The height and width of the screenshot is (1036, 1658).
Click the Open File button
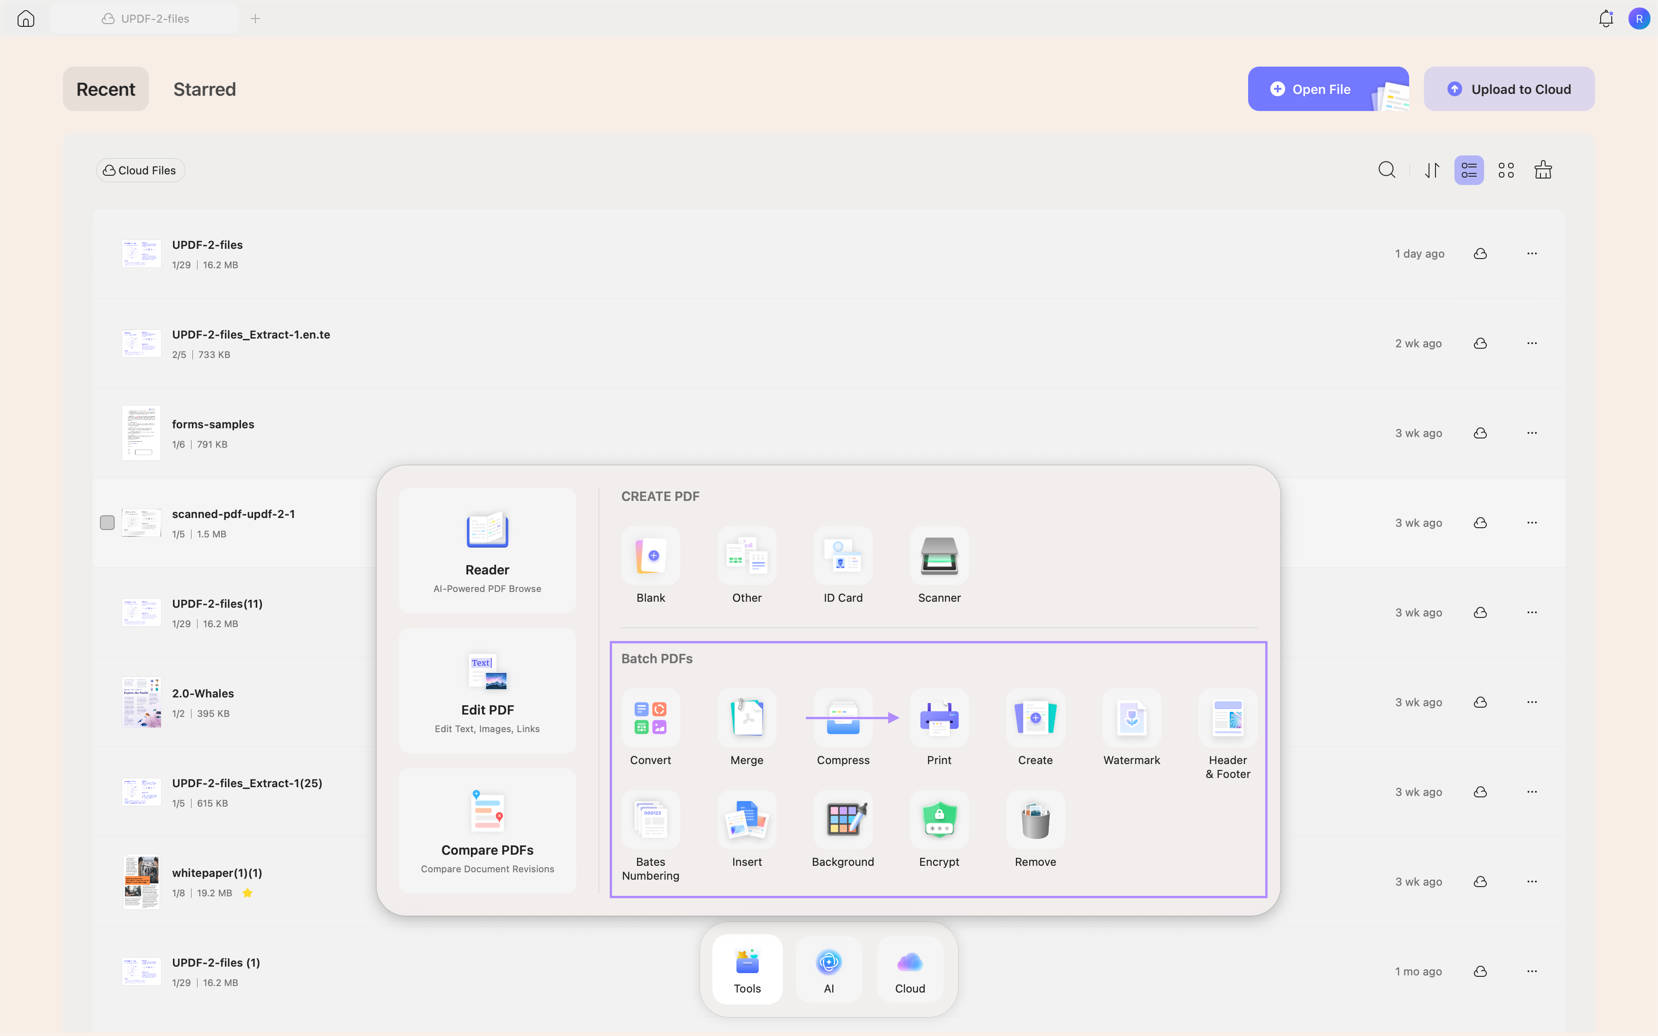(1328, 89)
